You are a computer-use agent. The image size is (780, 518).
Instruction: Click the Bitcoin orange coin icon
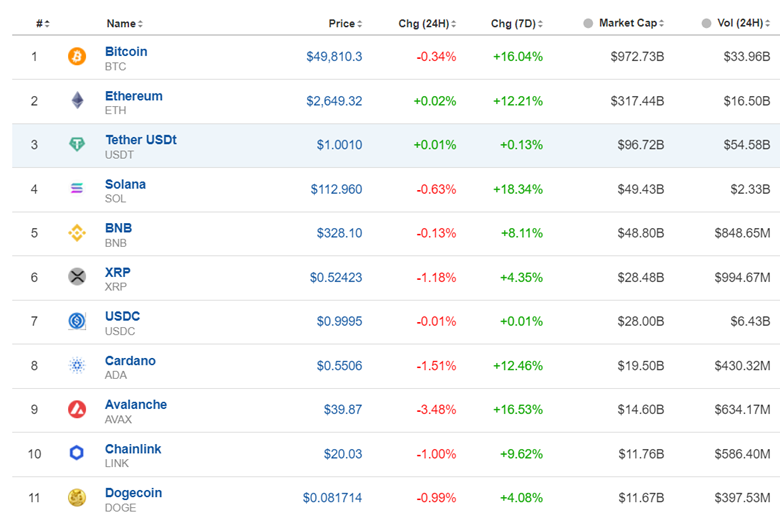pyautogui.click(x=77, y=57)
